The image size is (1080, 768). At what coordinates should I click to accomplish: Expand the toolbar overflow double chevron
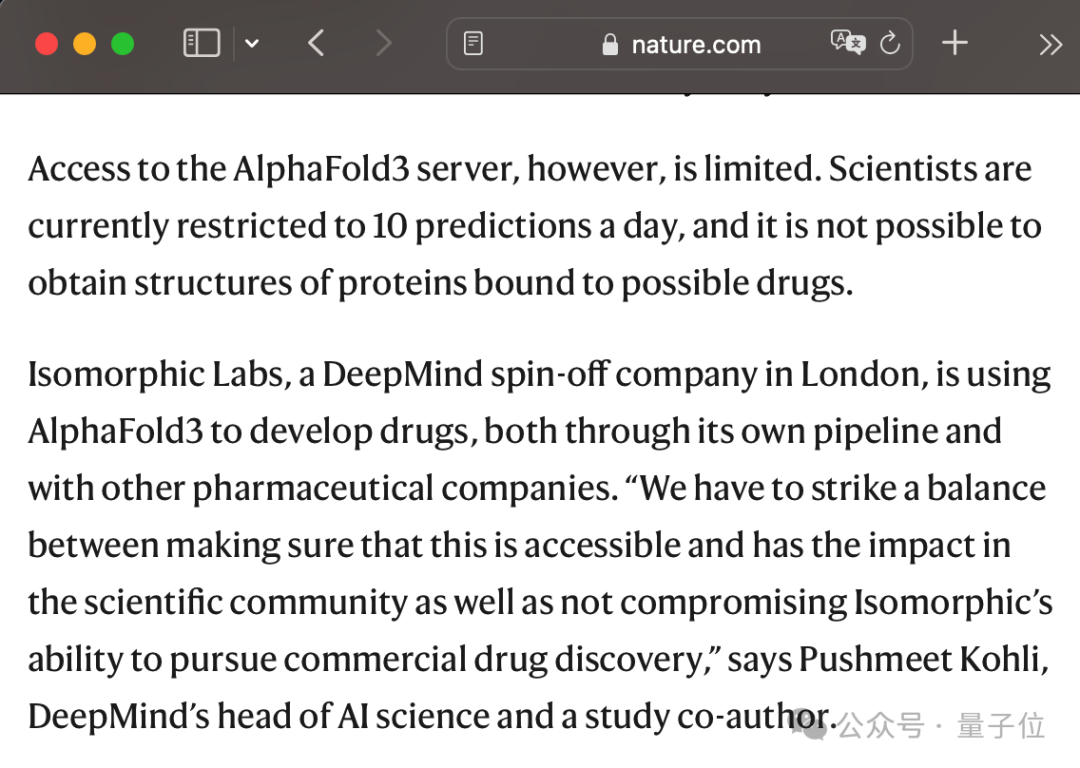(x=1050, y=44)
